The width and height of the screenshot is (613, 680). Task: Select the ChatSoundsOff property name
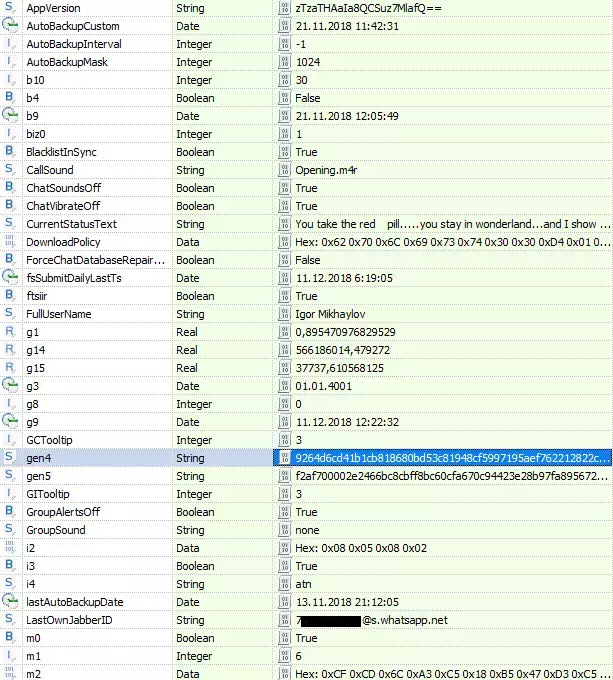pyautogui.click(x=63, y=188)
